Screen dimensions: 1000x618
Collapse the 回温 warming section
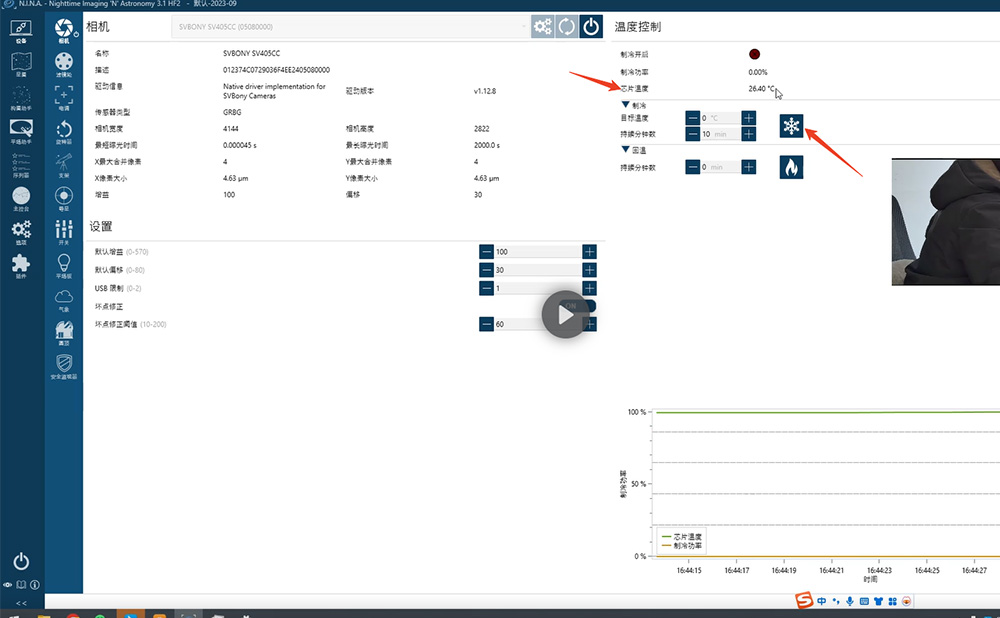pyautogui.click(x=626, y=149)
